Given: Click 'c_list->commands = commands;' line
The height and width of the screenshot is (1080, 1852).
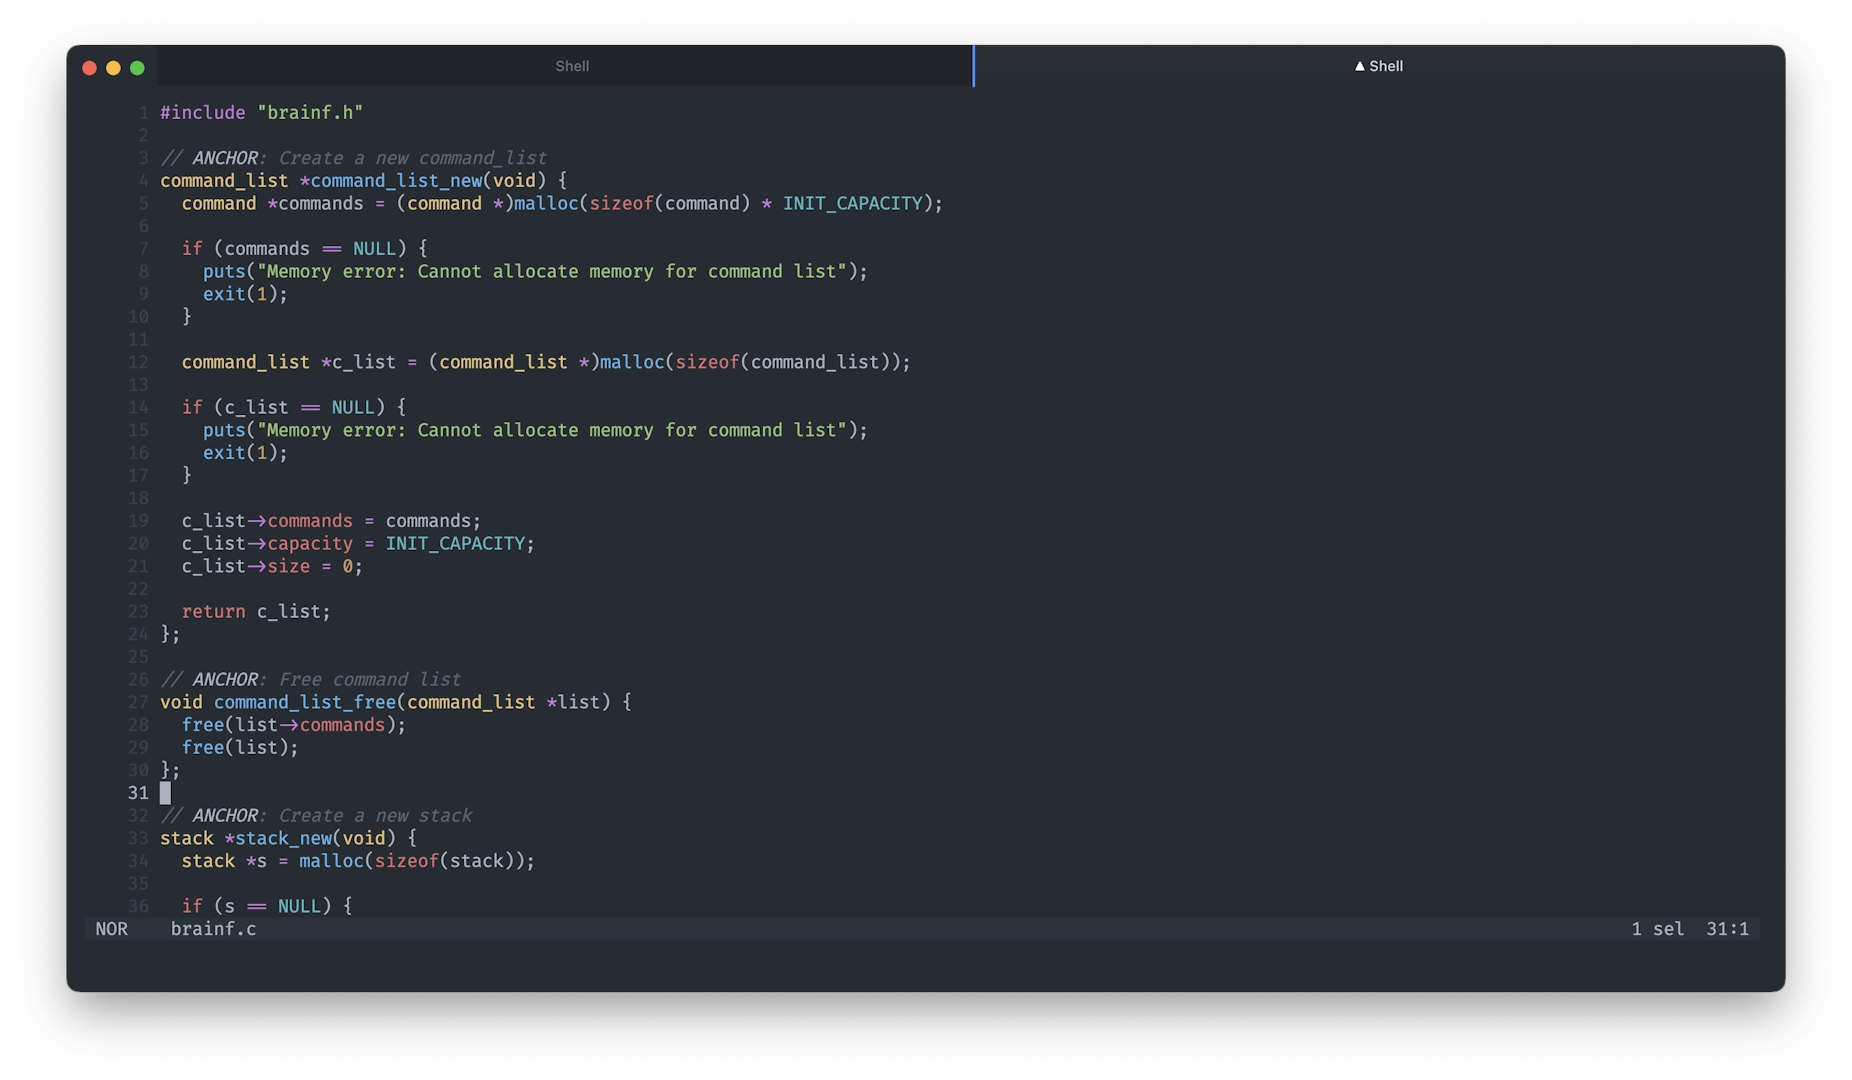Looking at the screenshot, I should coord(331,521).
